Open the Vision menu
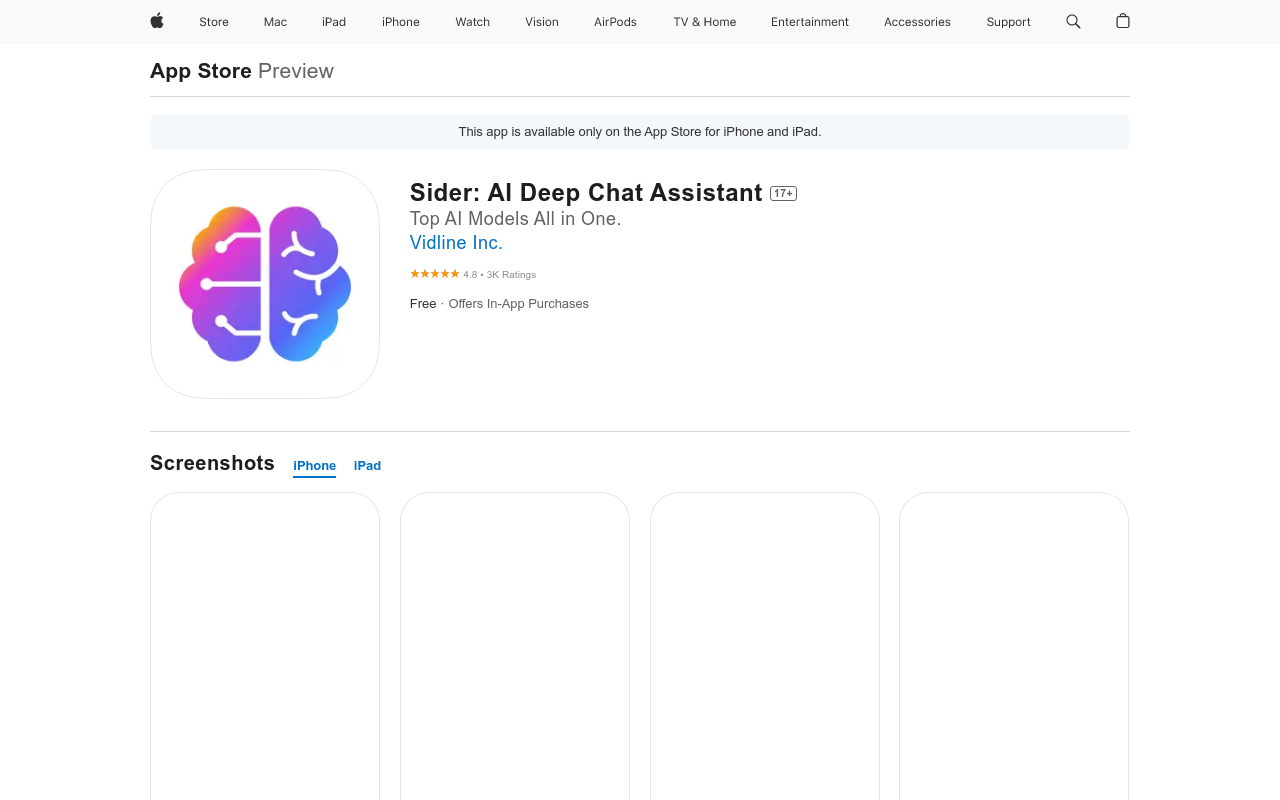The image size is (1280, 800). click(542, 22)
